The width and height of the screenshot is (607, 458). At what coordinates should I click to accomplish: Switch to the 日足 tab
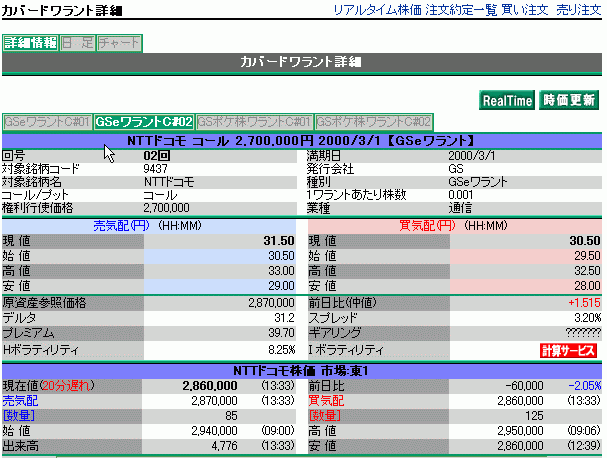click(x=77, y=43)
